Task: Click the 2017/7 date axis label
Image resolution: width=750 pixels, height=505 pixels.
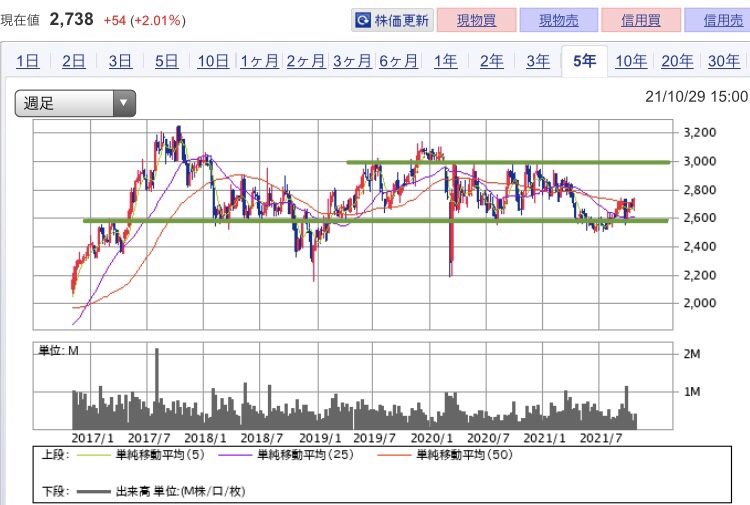Action: 149,438
